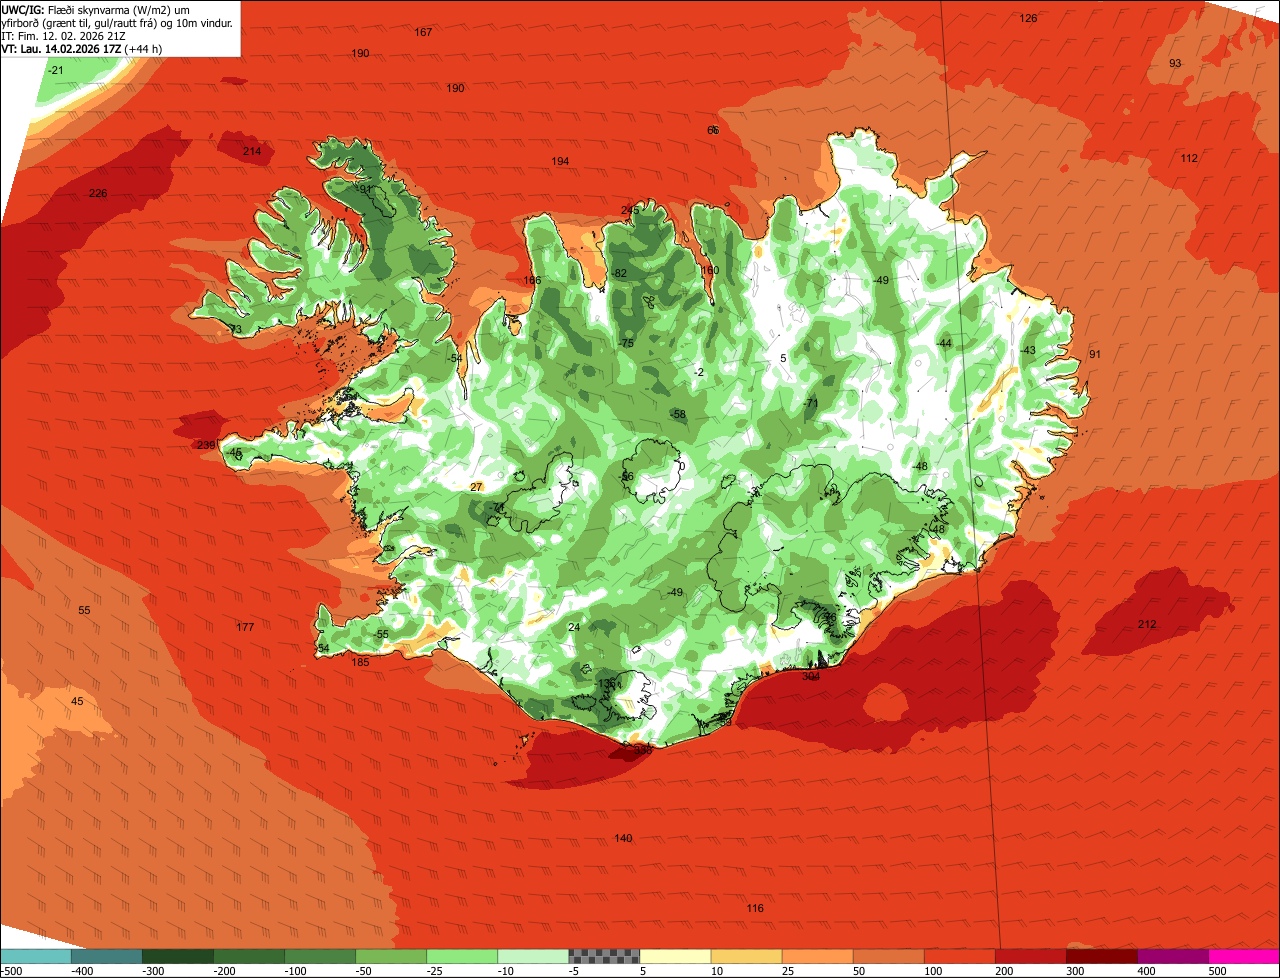
Task: Click the '112' map value label
Action: click(x=1188, y=158)
